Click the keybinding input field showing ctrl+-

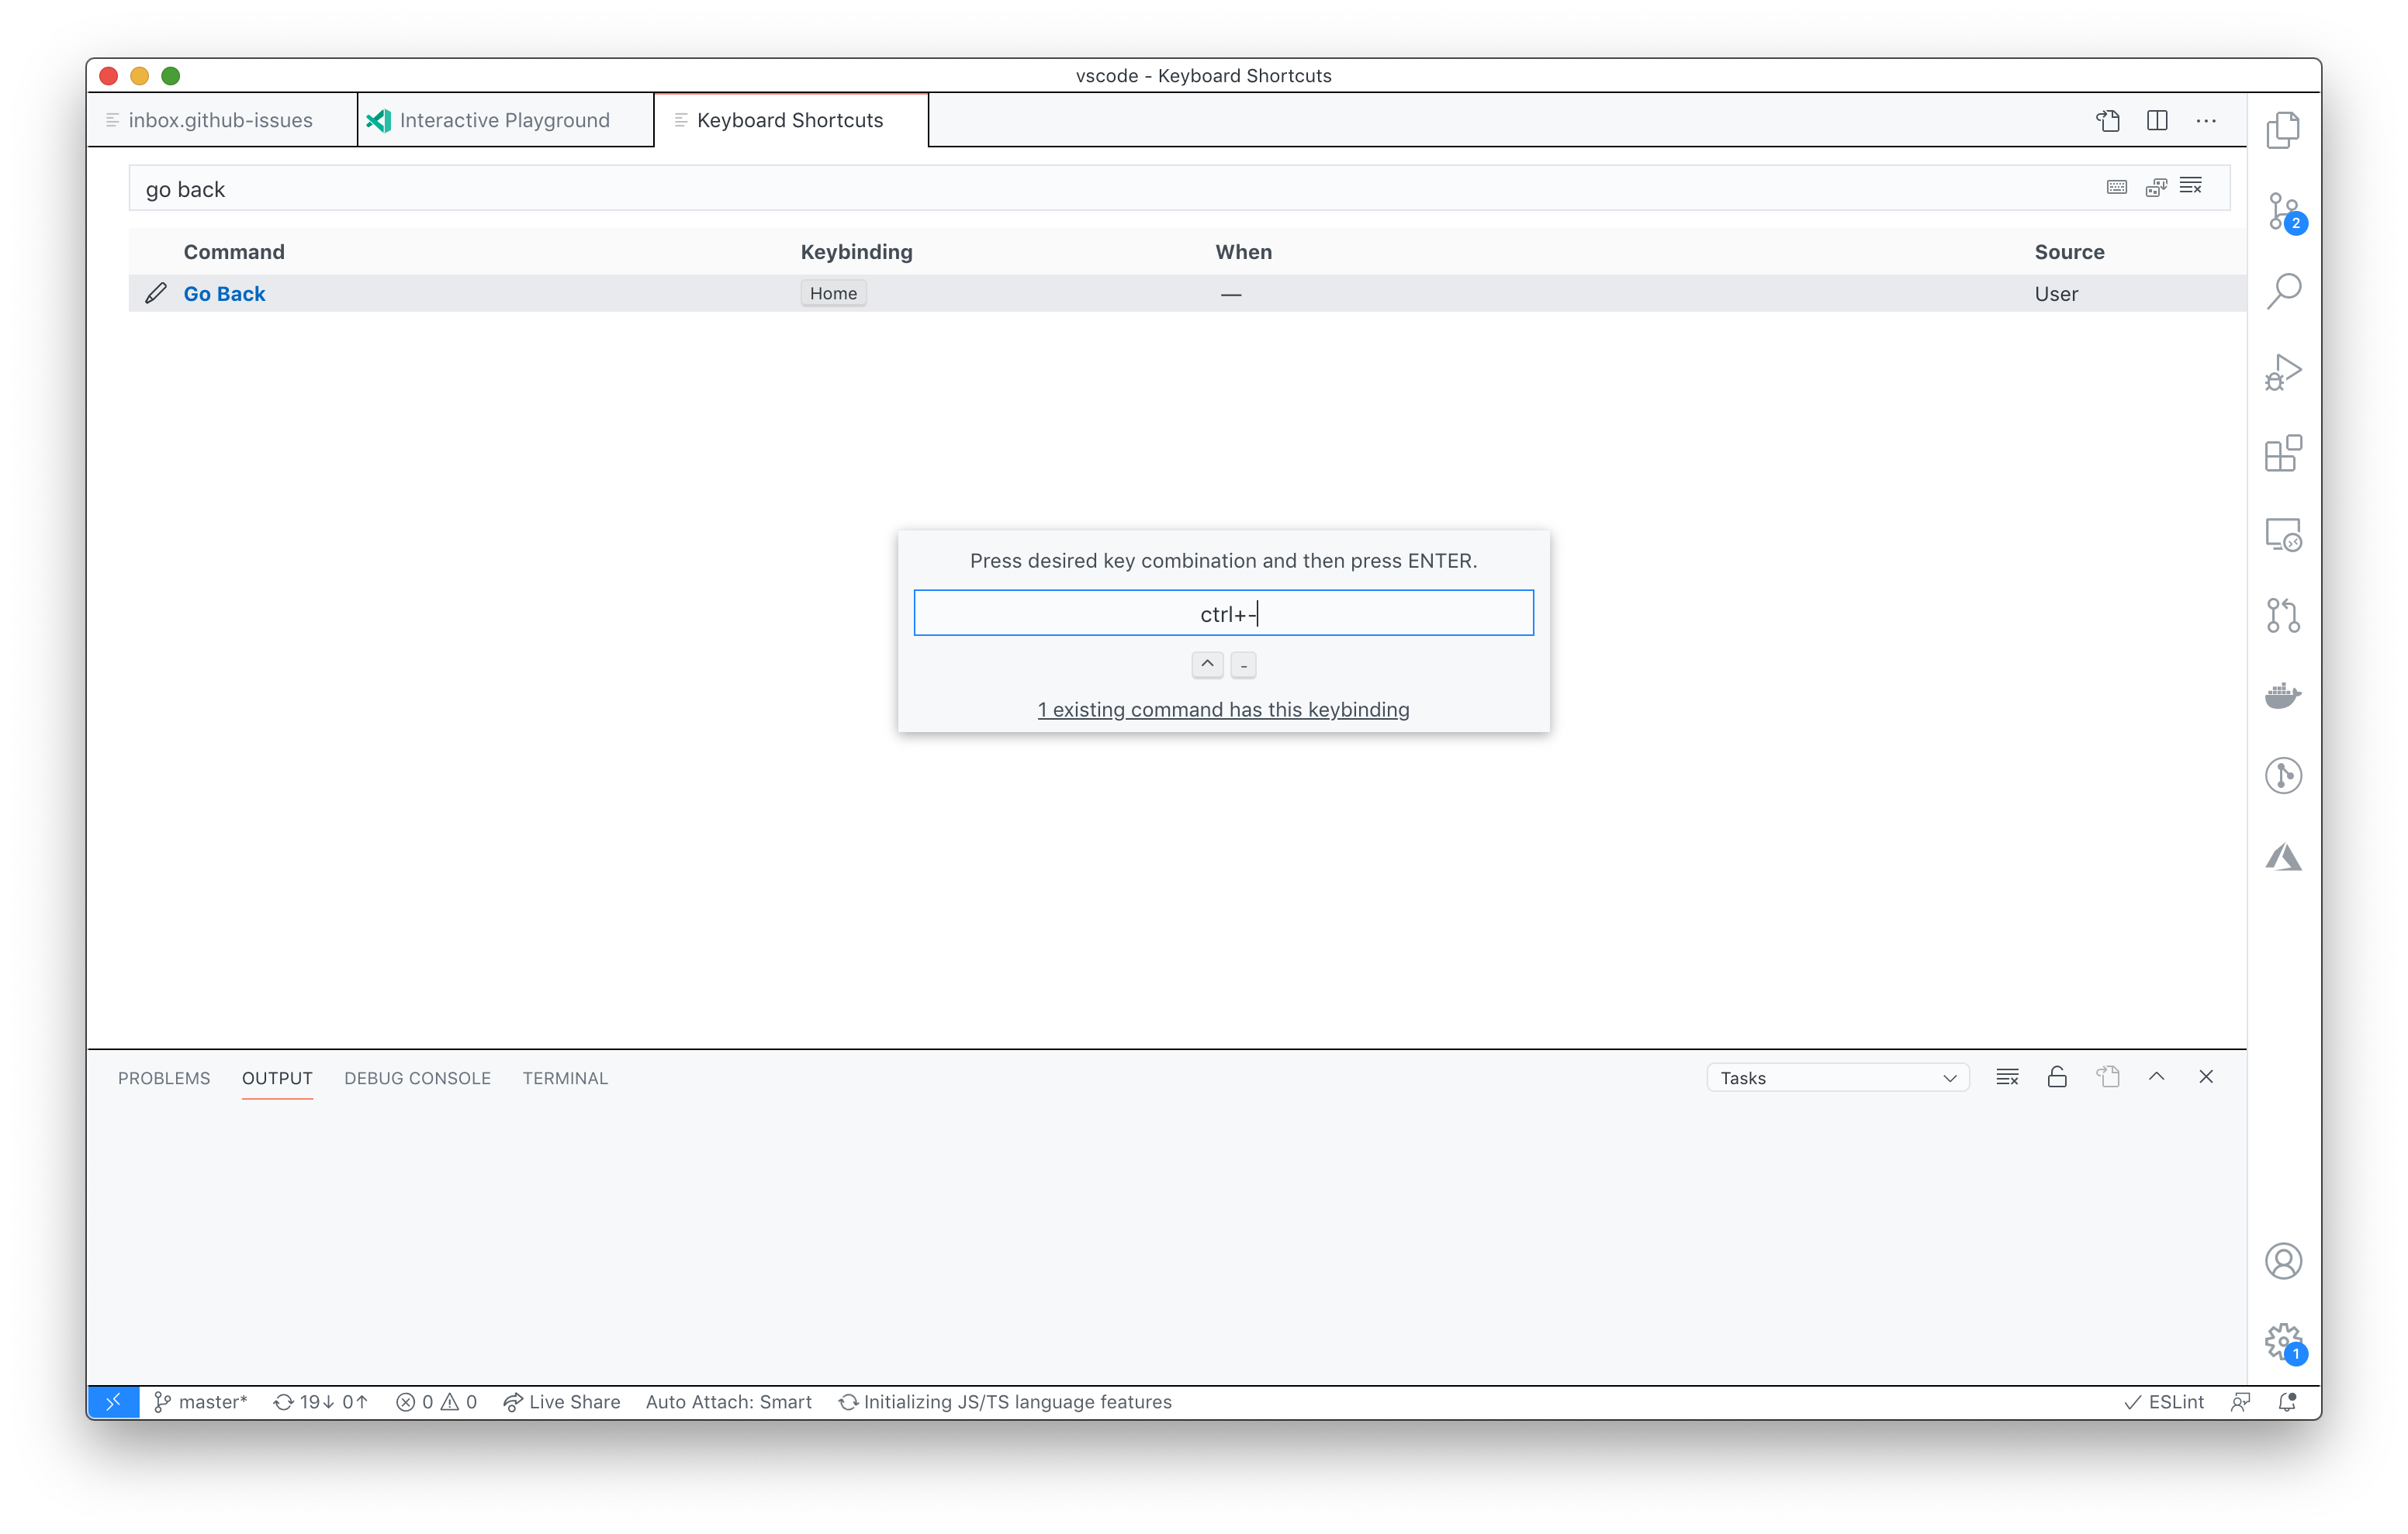(x=1222, y=613)
